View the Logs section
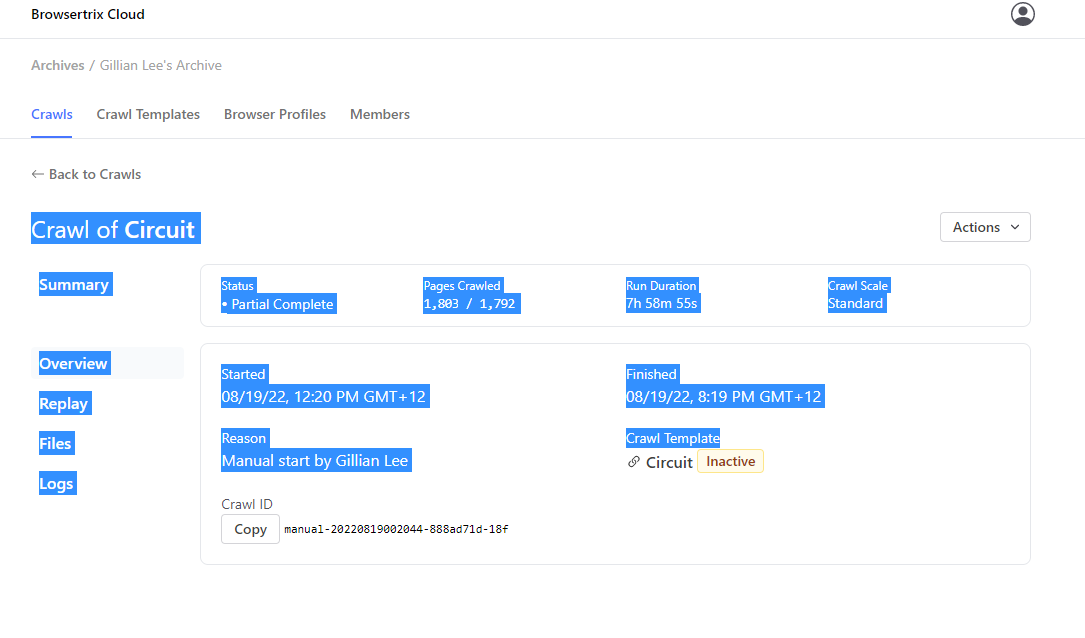The image size is (1085, 638). (57, 483)
